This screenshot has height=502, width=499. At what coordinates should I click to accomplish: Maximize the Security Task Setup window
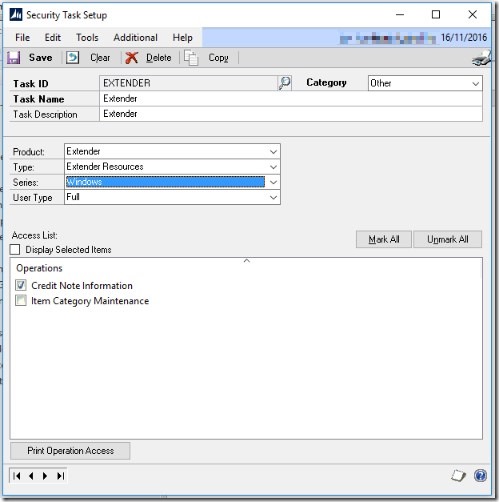(436, 15)
